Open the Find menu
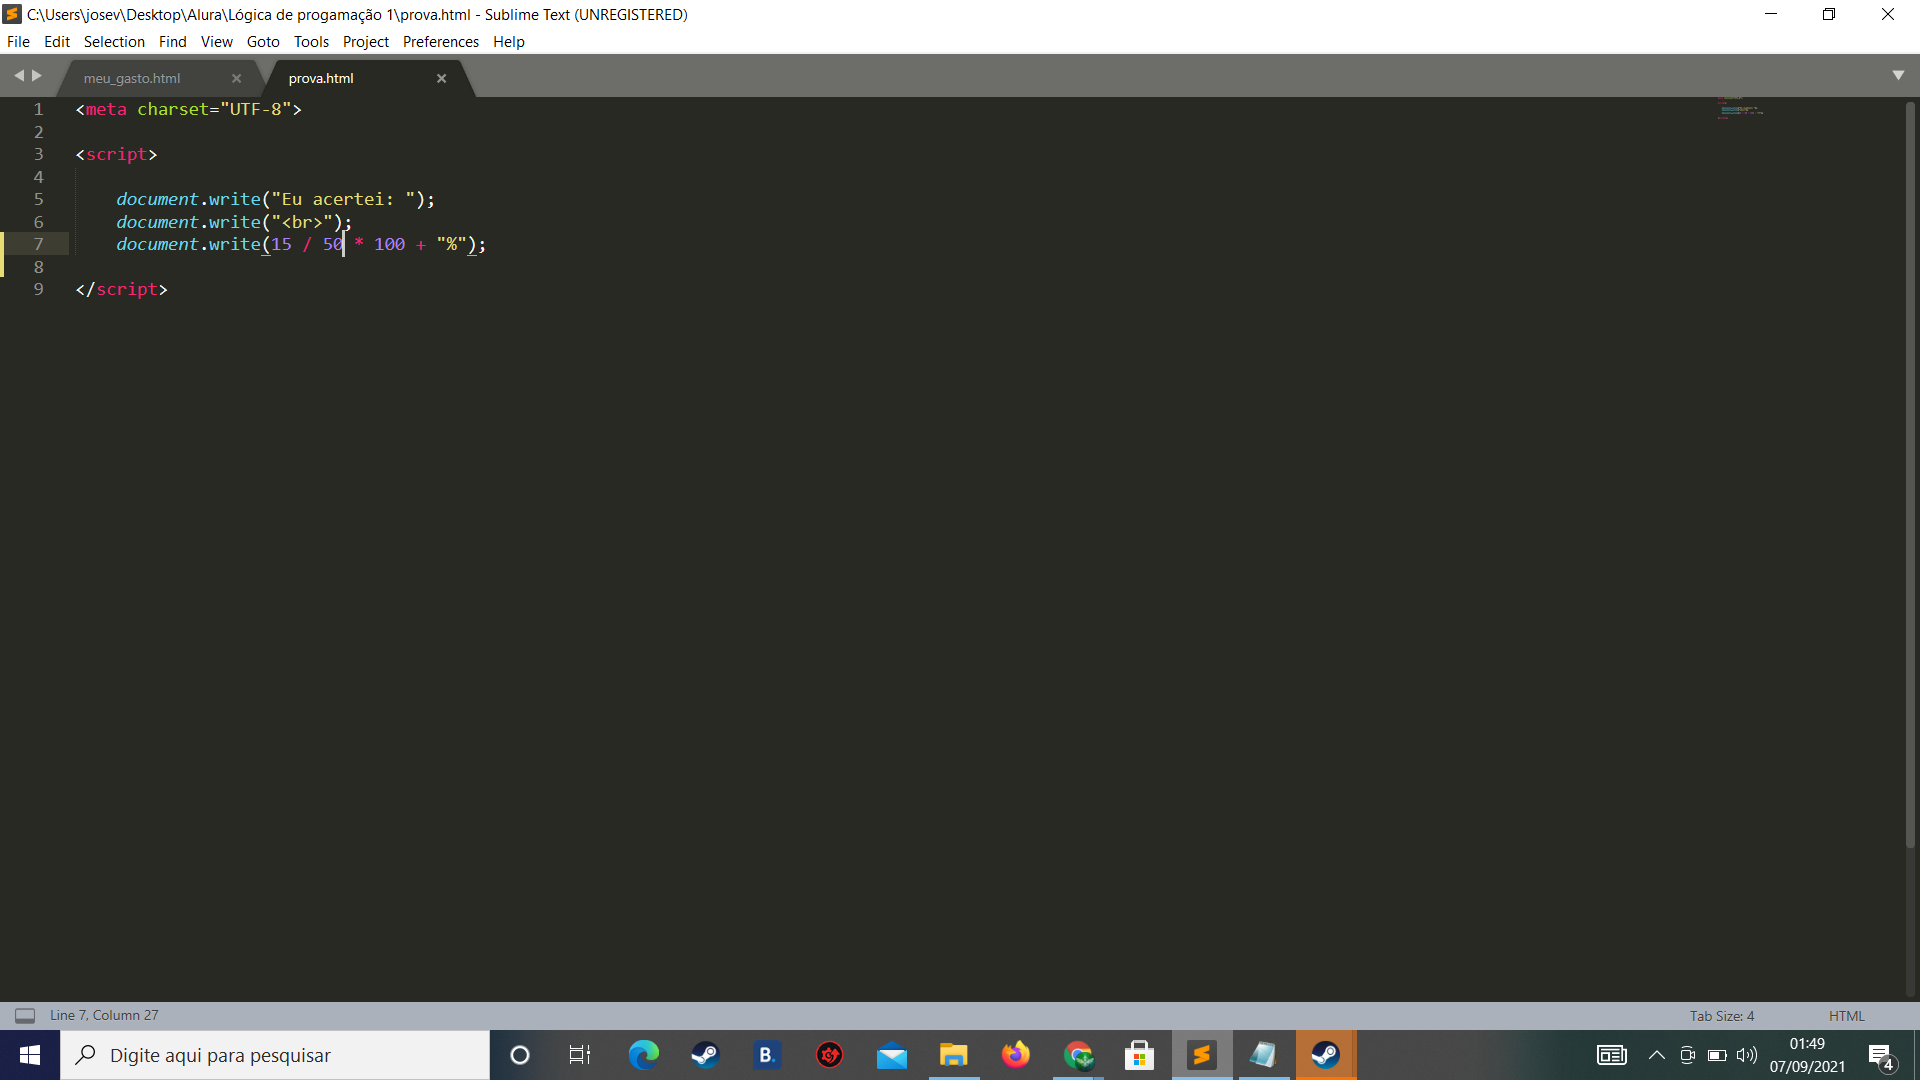1920x1080 pixels. [172, 42]
